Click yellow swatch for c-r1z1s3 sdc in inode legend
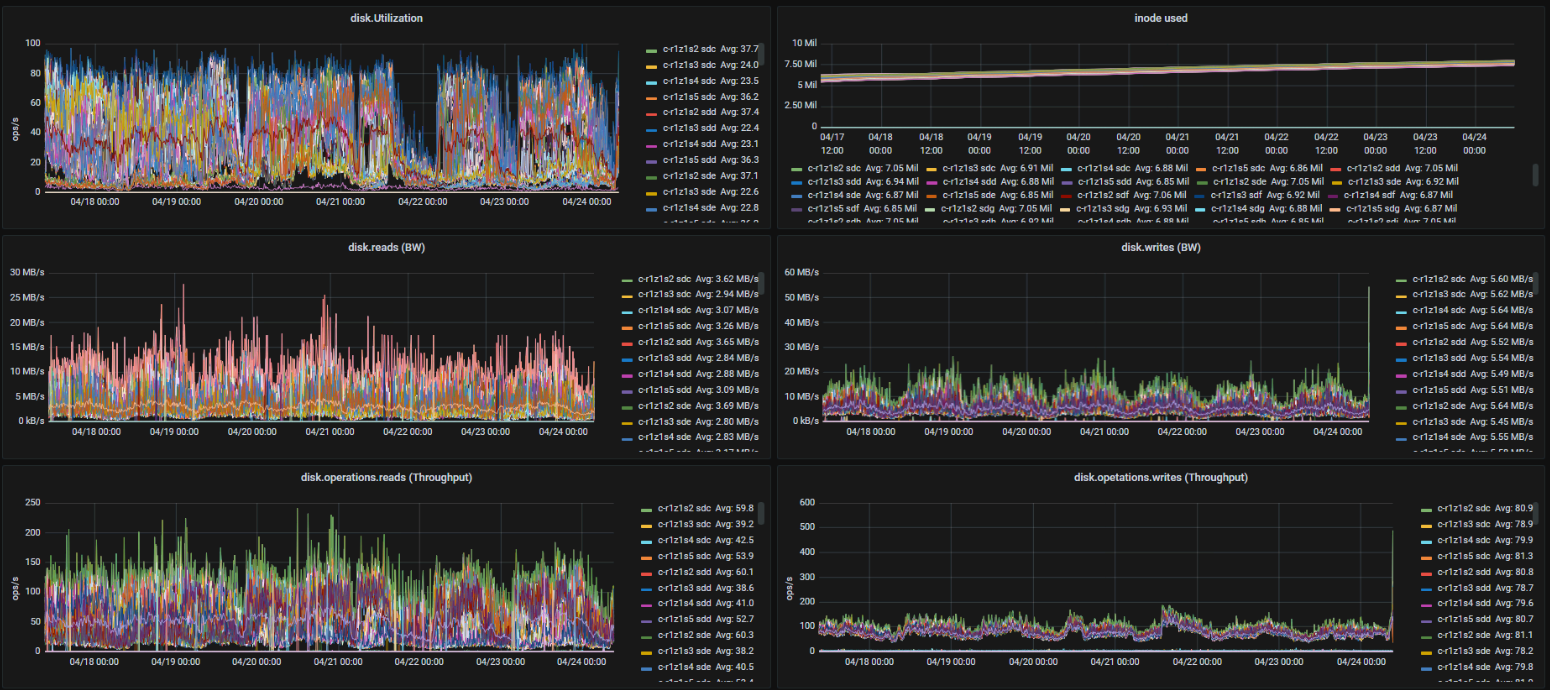The height and width of the screenshot is (690, 1550). pyautogui.click(x=931, y=169)
